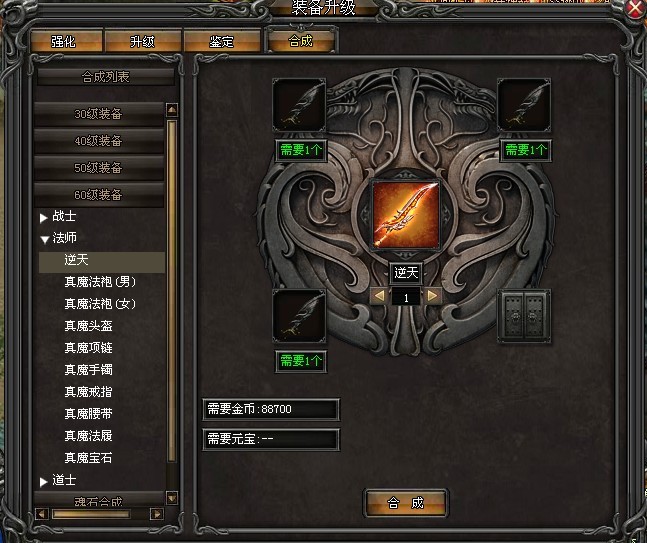Increase synthesis quantity with right arrow
The height and width of the screenshot is (543, 647).
432,295
